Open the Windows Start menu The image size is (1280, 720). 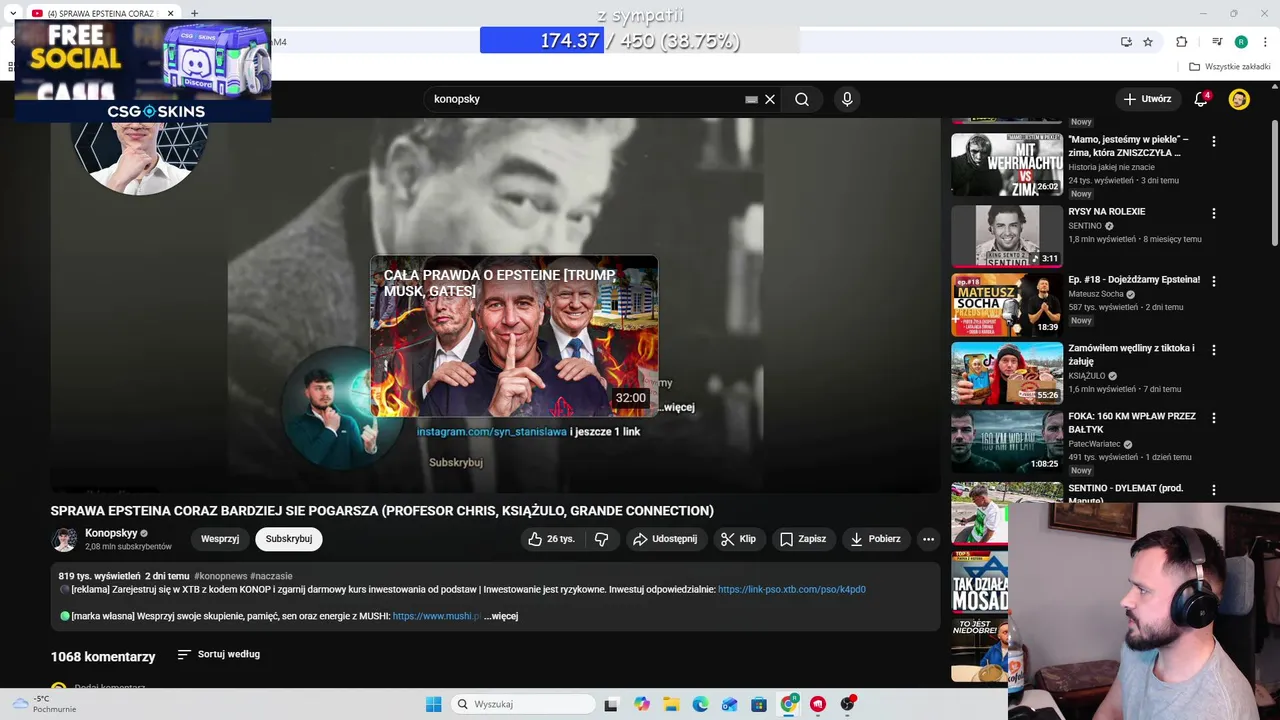[x=433, y=704]
